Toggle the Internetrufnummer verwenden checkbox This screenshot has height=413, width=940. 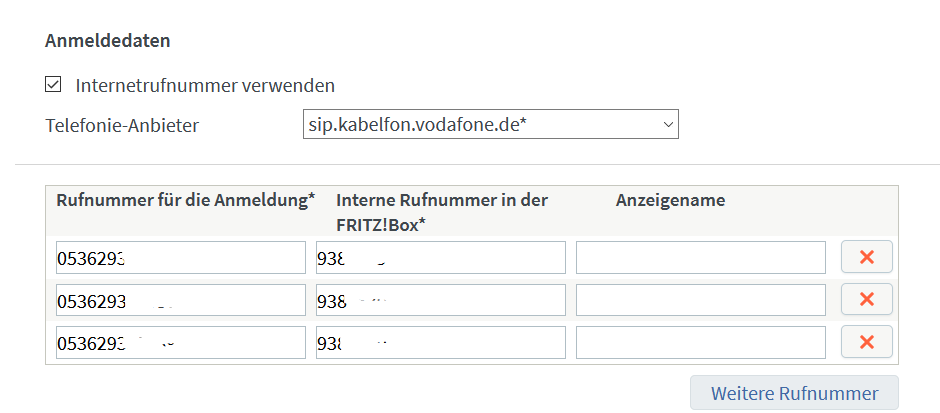coord(54,85)
